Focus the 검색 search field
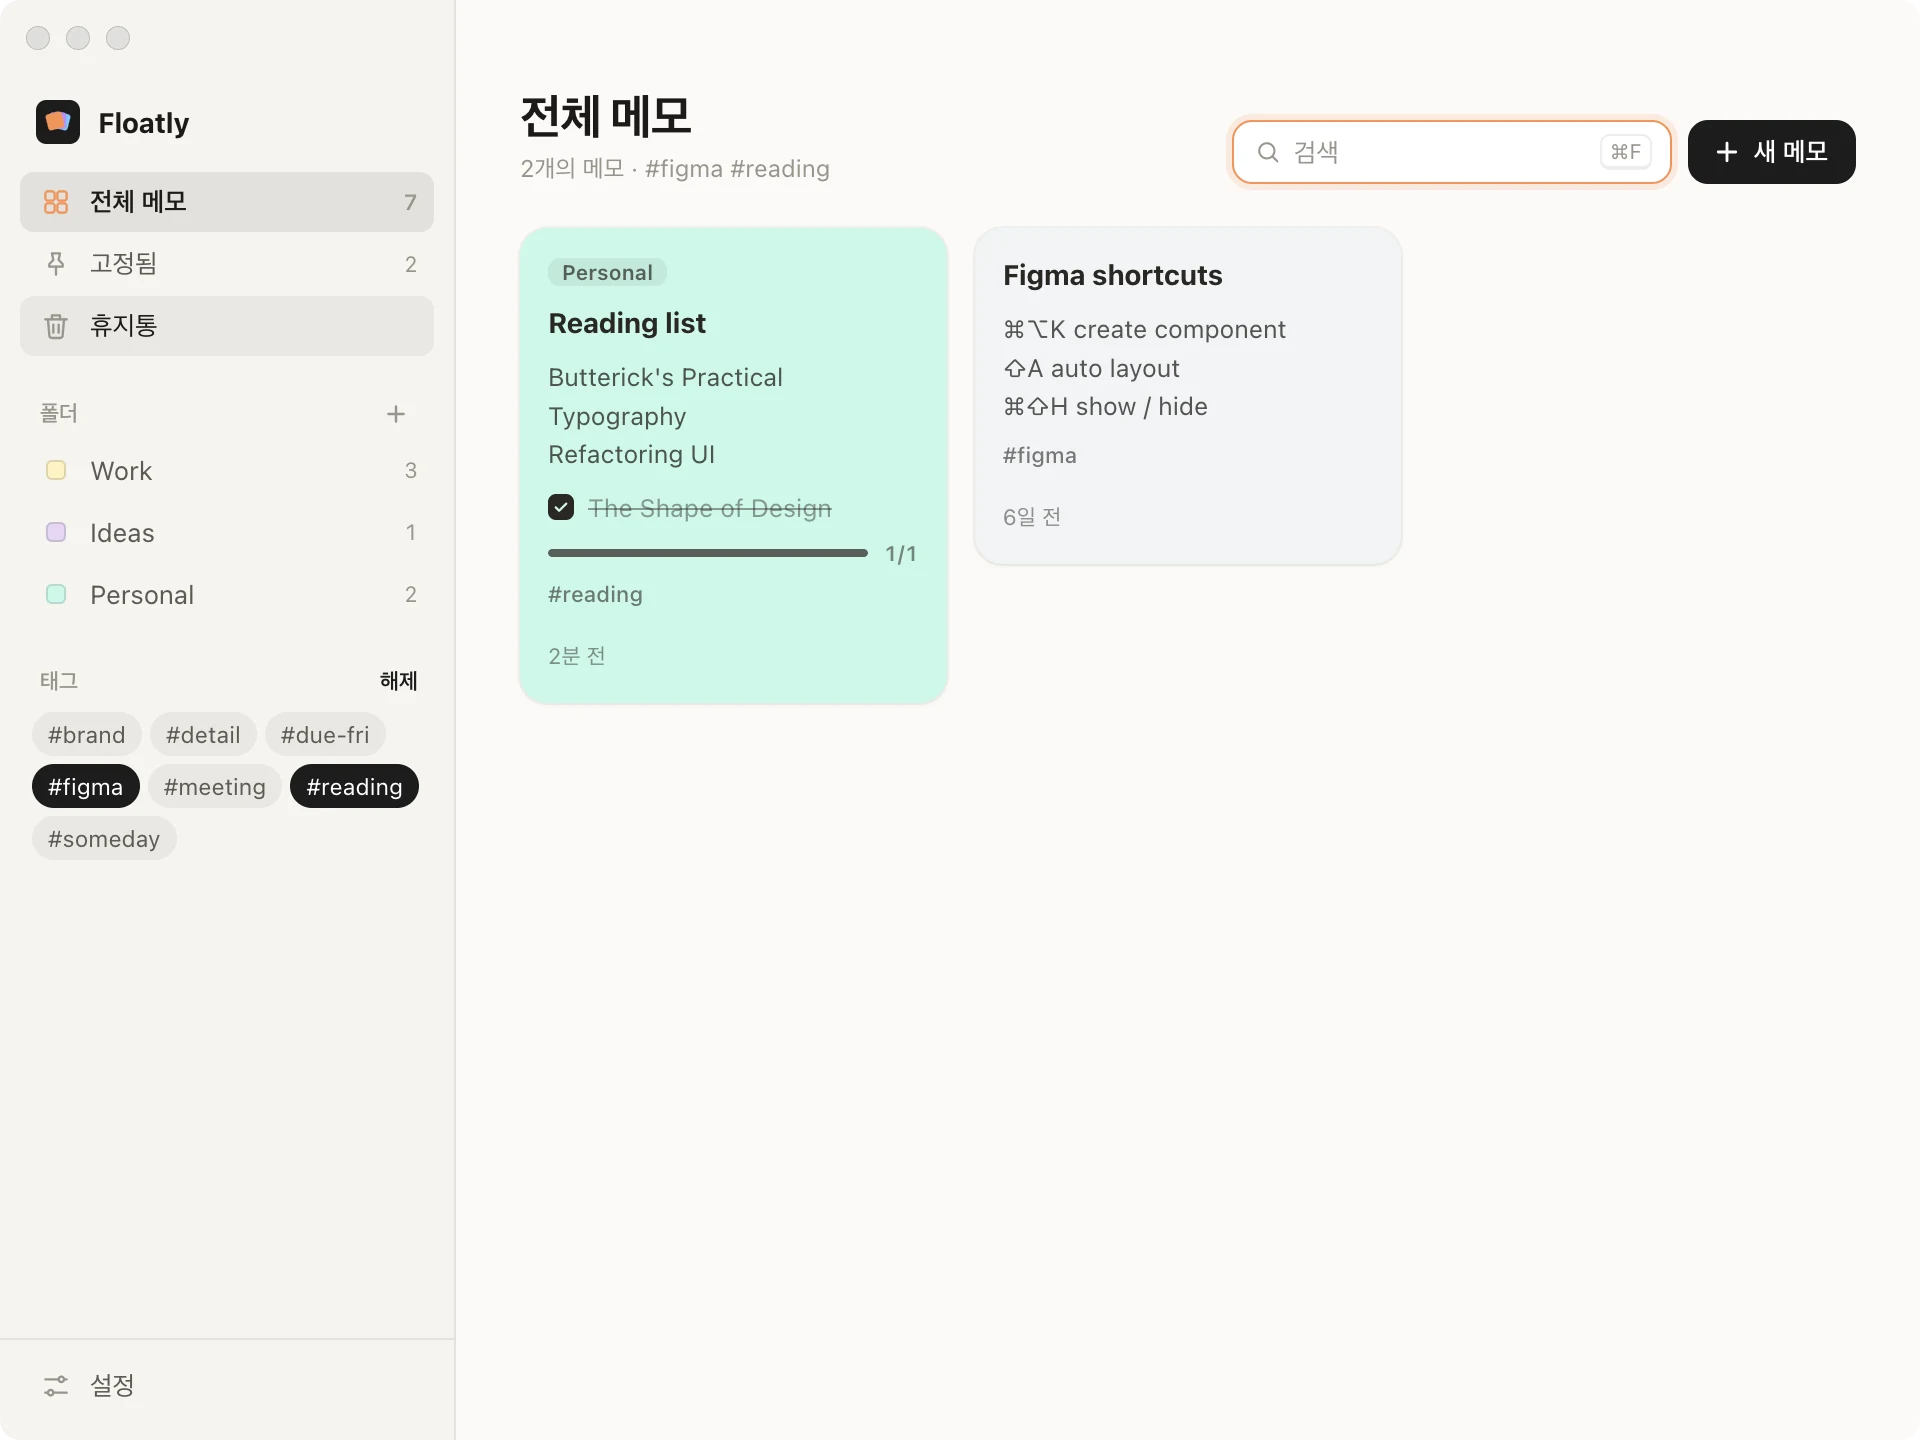The height and width of the screenshot is (1440, 1920). point(1451,152)
